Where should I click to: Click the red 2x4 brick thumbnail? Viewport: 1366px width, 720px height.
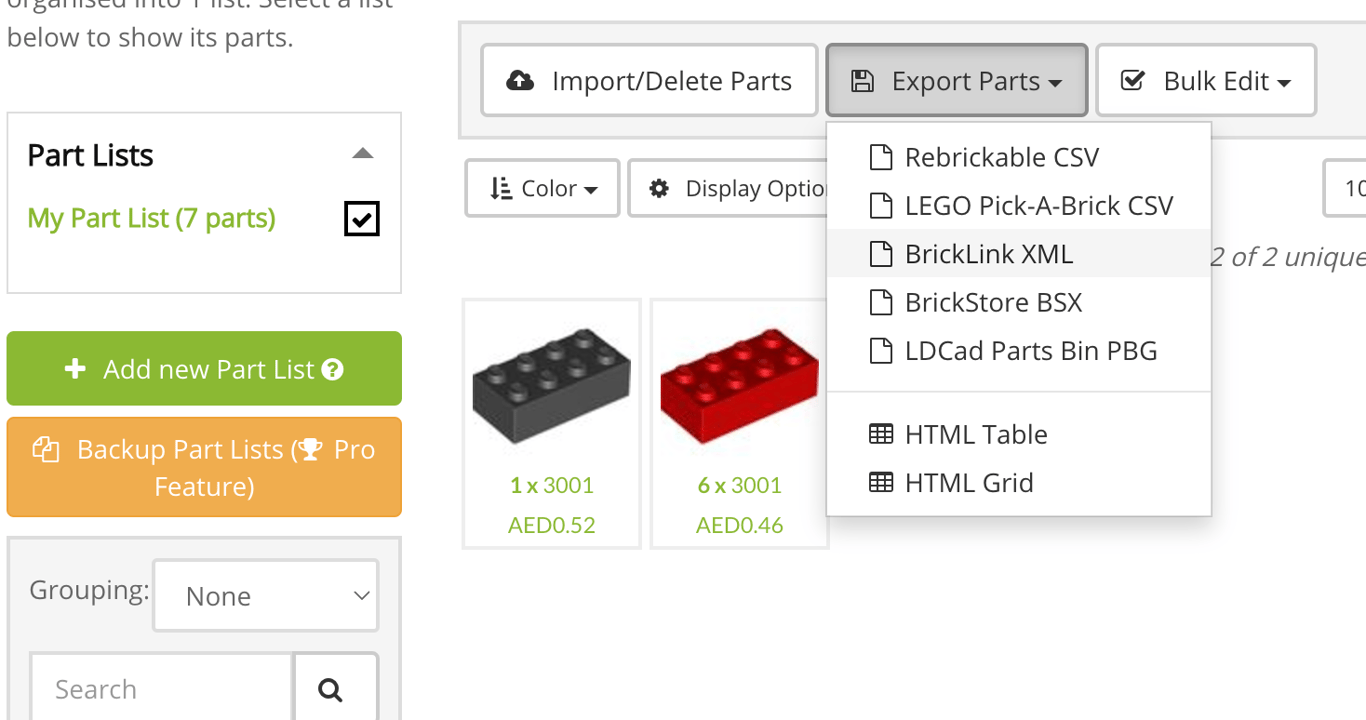click(x=739, y=386)
